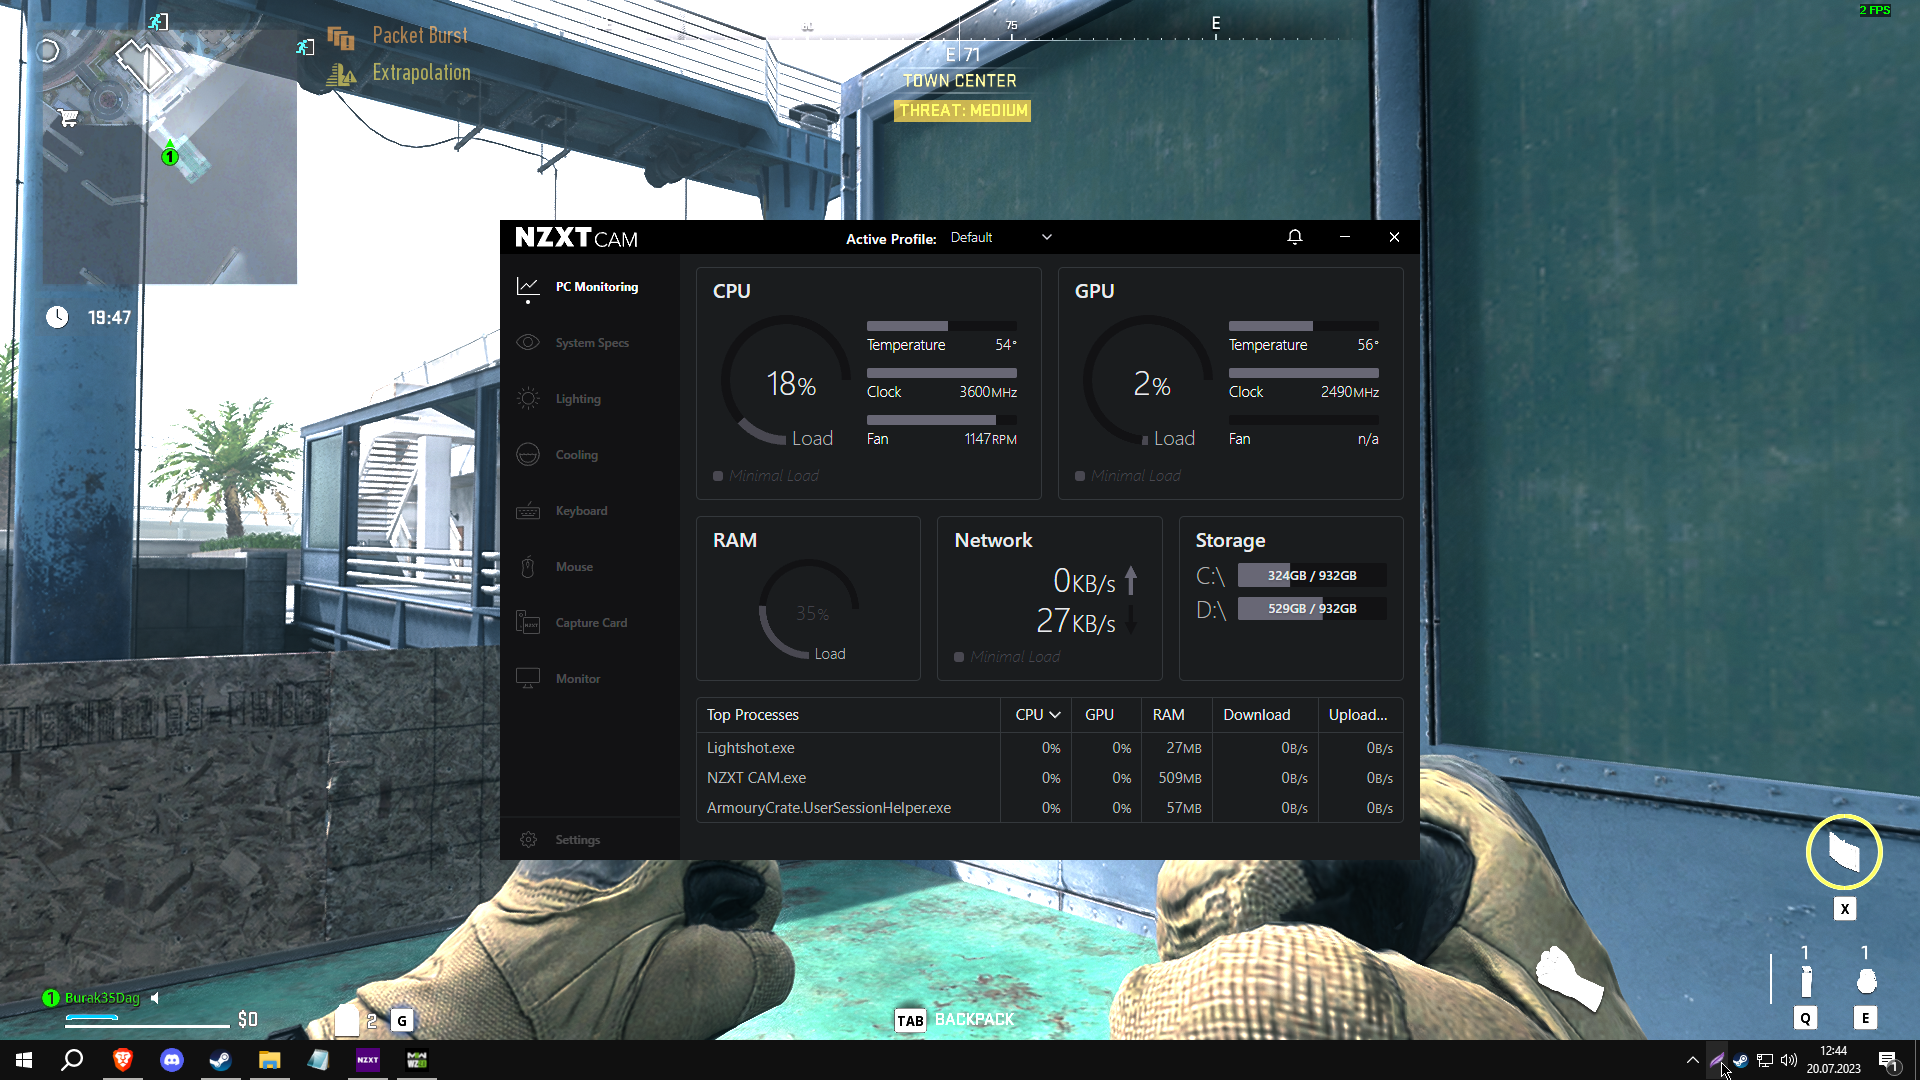
Task: Select the PC Monitoring tab
Action: (x=596, y=287)
